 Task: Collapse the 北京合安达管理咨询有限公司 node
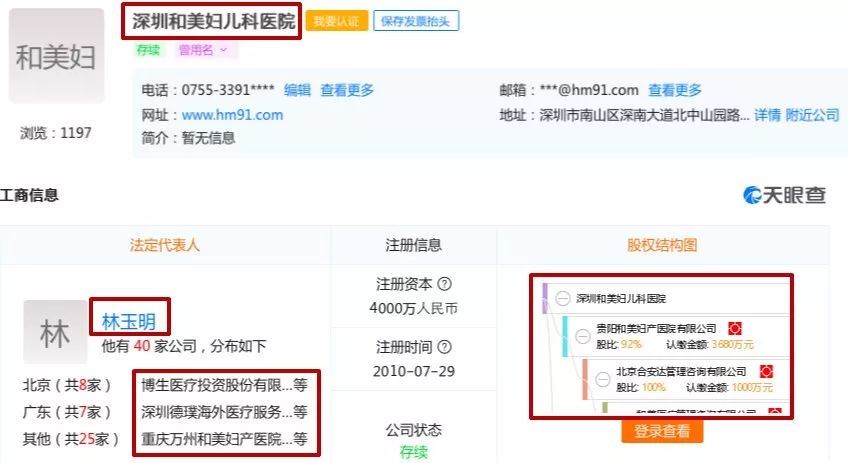click(x=603, y=379)
